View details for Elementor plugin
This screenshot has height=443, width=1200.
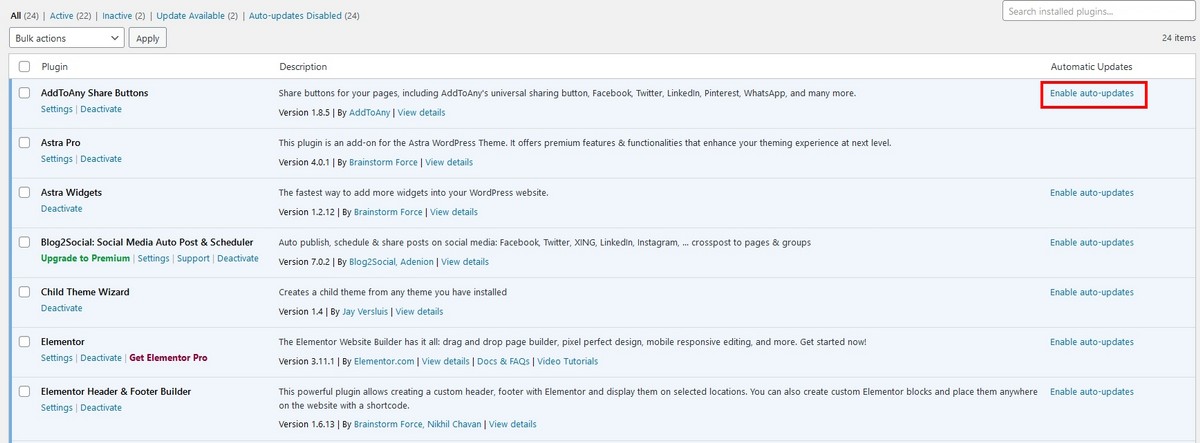pos(446,361)
